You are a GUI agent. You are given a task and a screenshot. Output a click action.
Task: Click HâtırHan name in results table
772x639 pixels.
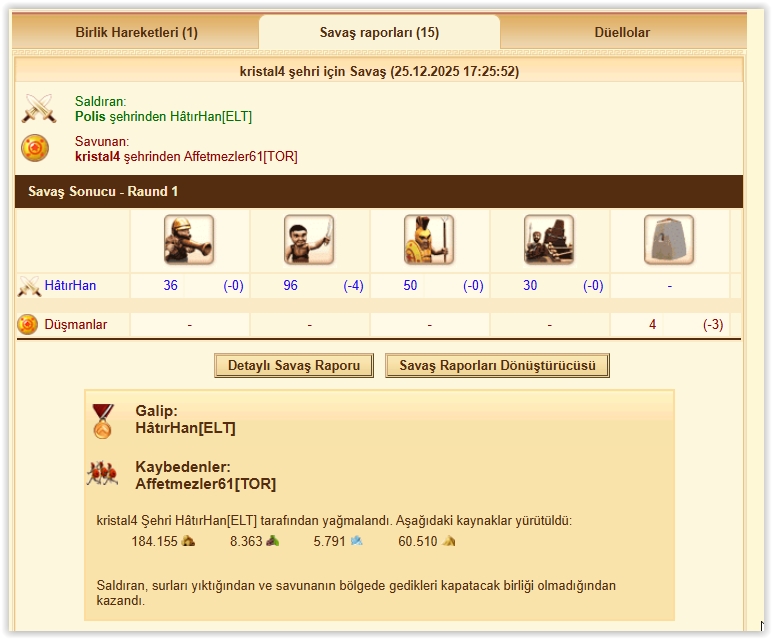(x=70, y=286)
